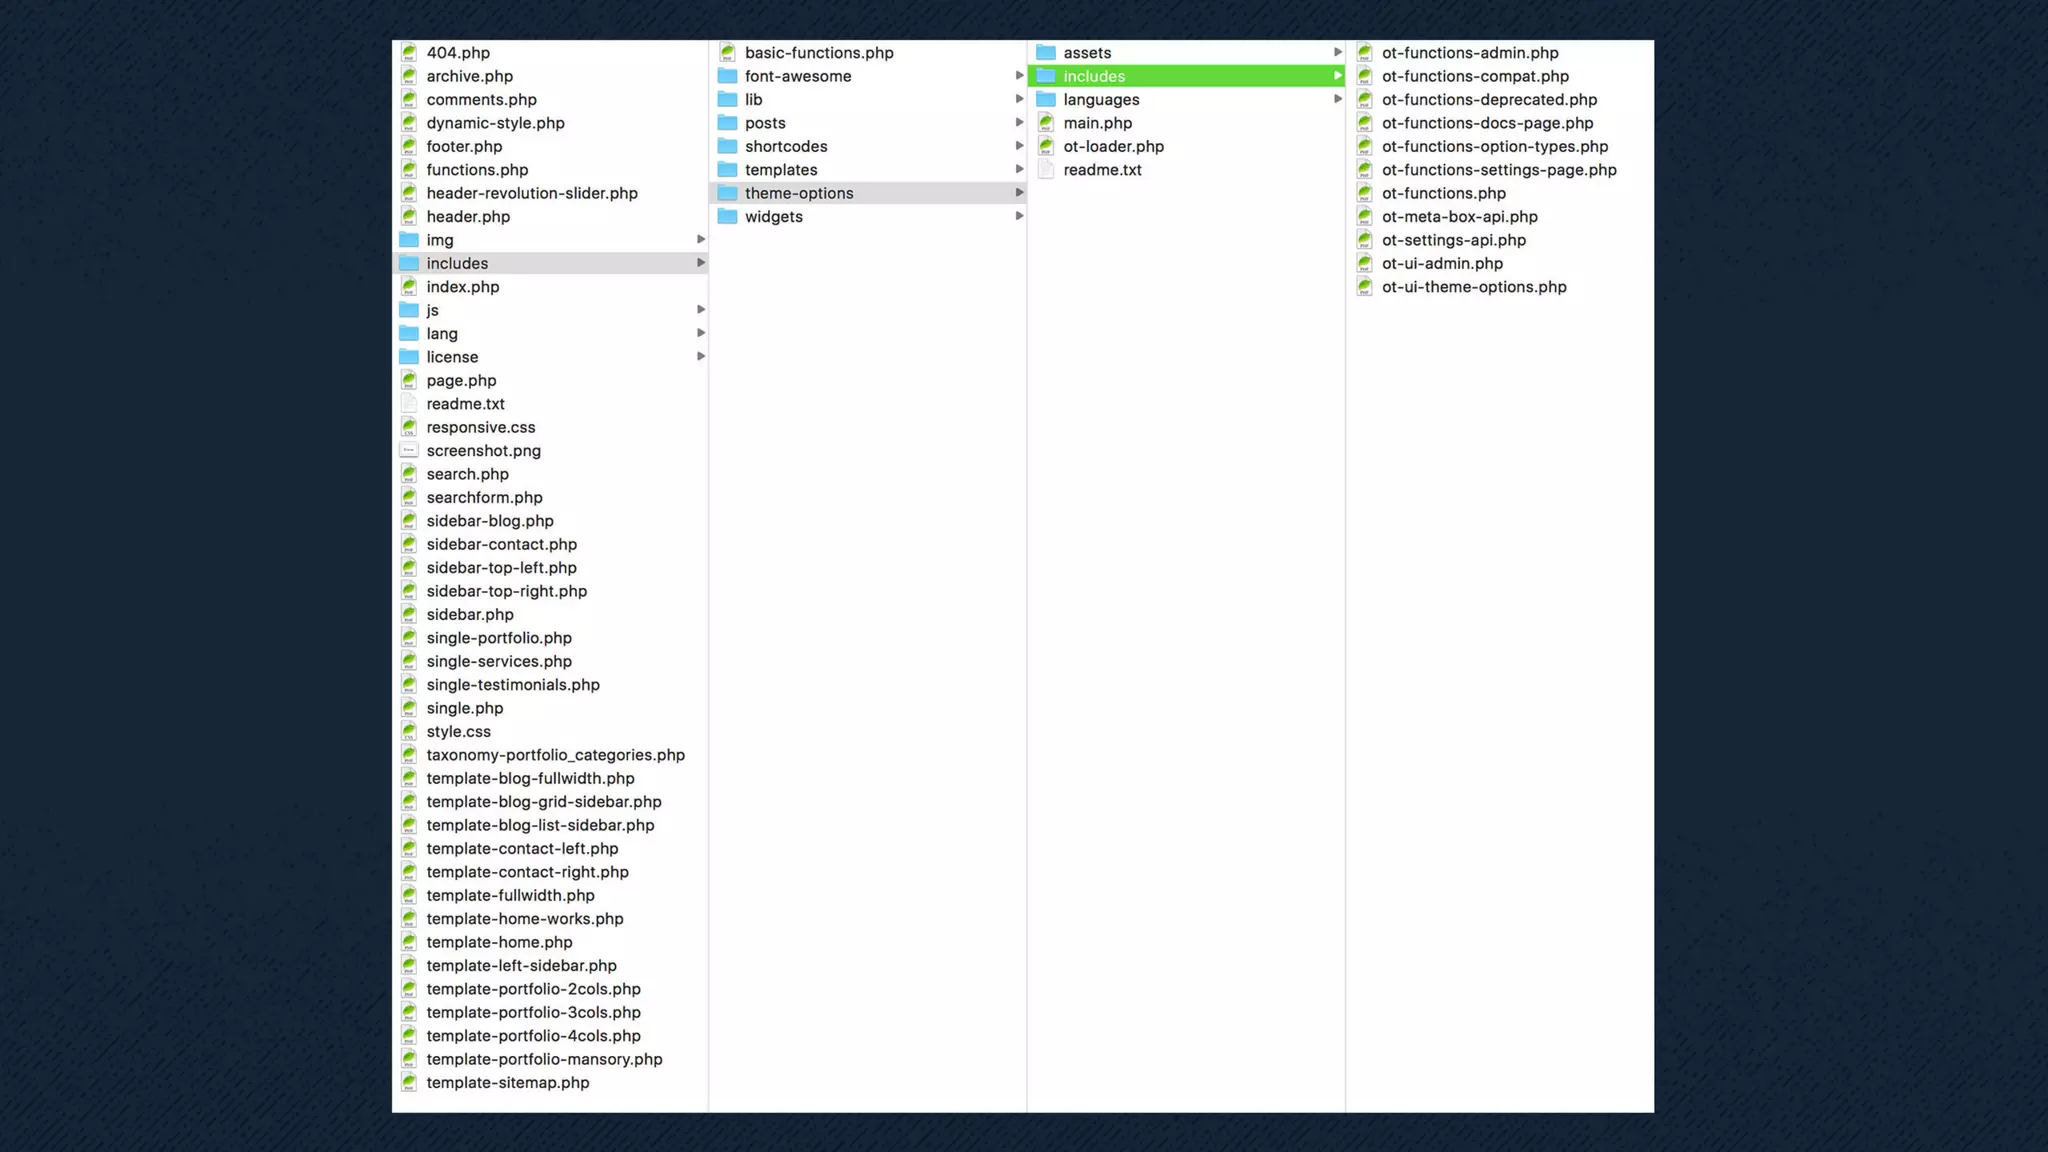Click the basic-functions.php file icon
The height and width of the screenshot is (1152, 2048).
728,53
